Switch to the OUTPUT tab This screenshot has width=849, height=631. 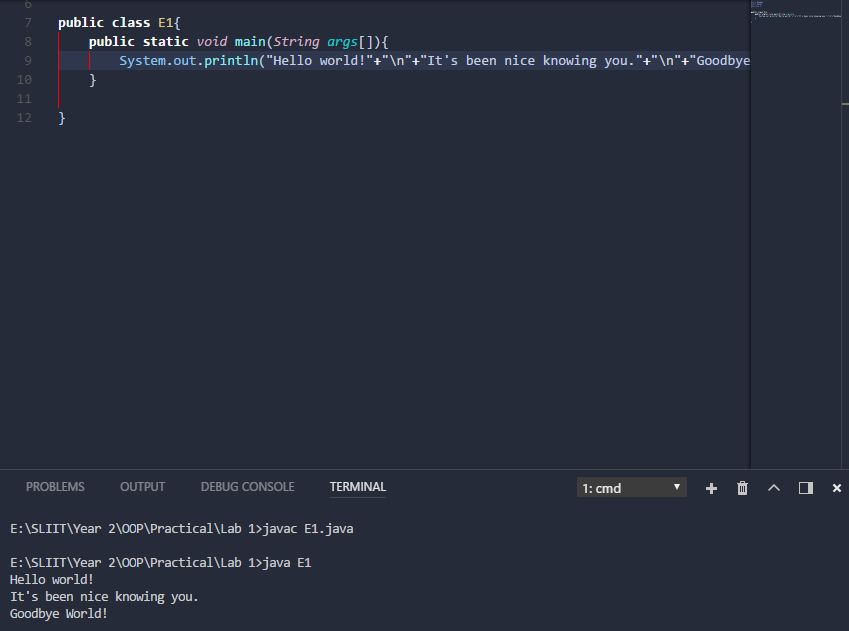point(142,487)
